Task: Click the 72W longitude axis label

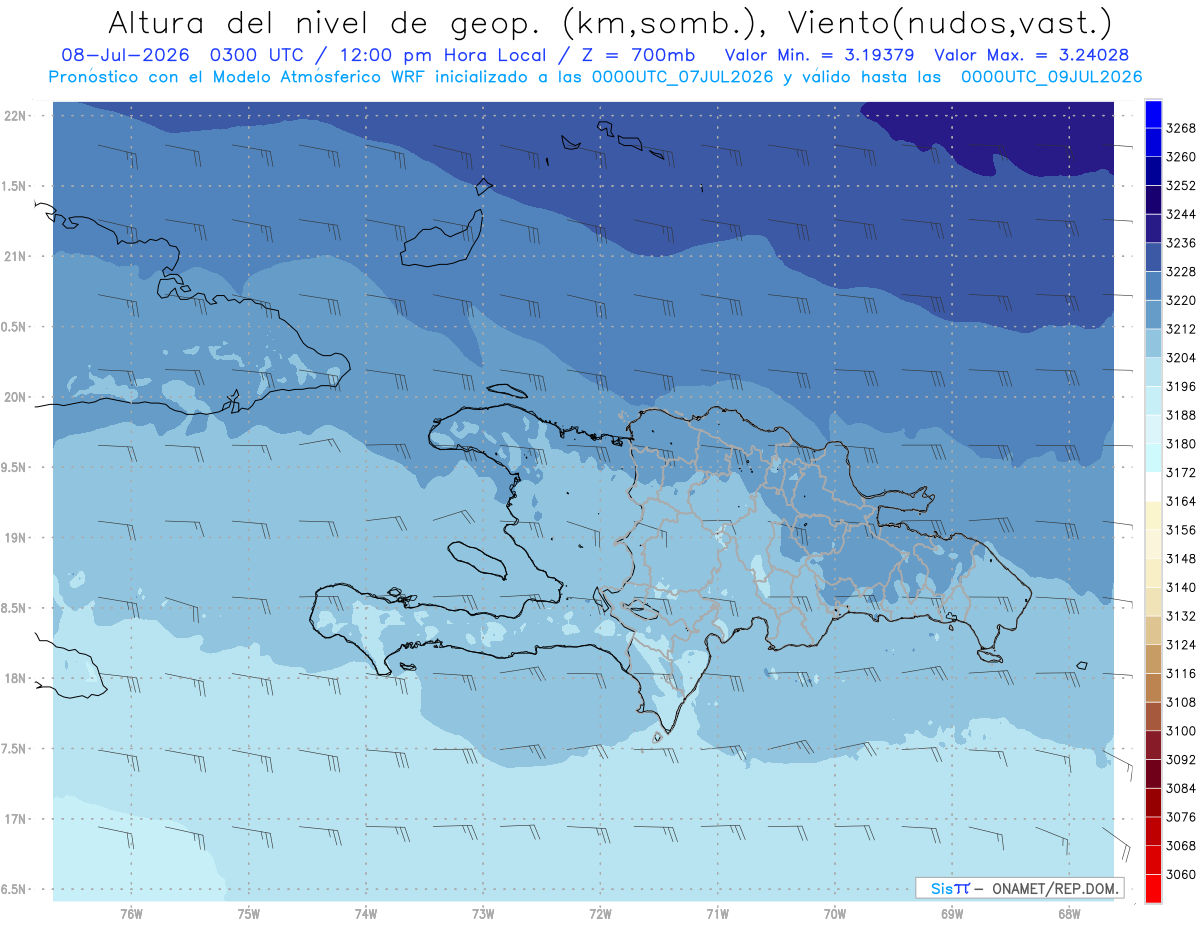Action: [601, 913]
